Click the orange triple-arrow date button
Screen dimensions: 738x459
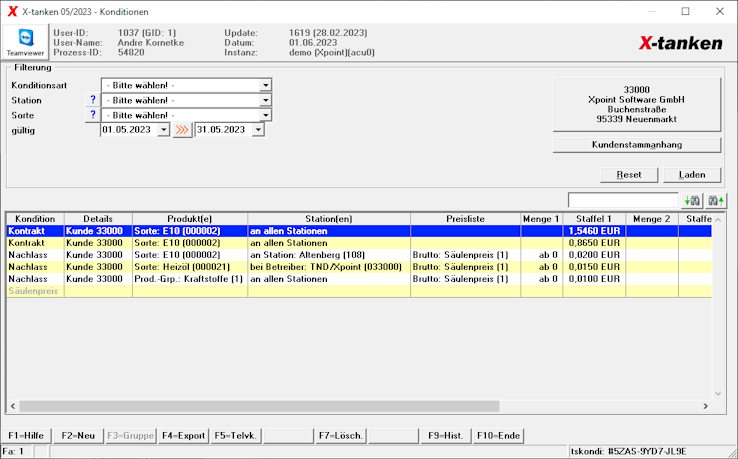(182, 130)
